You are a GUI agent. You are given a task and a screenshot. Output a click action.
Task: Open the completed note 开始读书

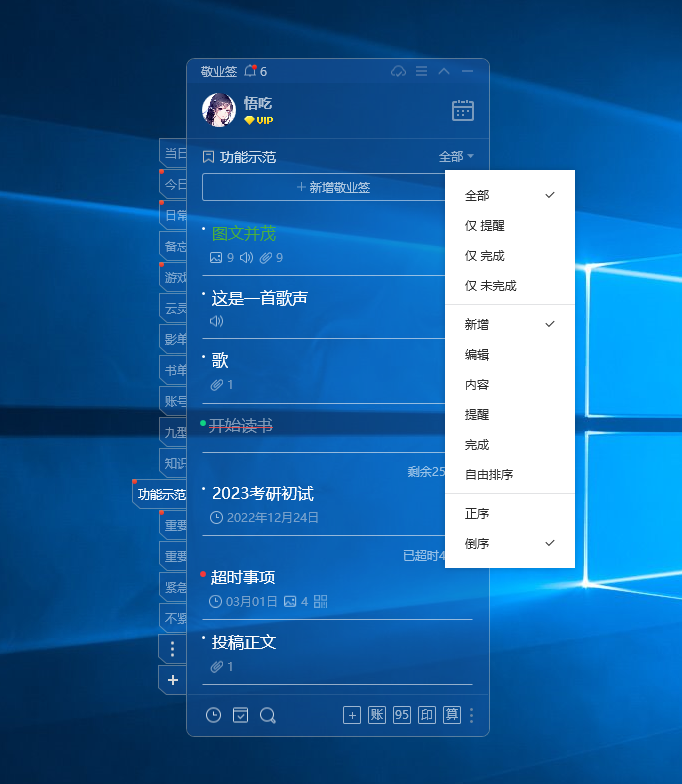[240, 426]
